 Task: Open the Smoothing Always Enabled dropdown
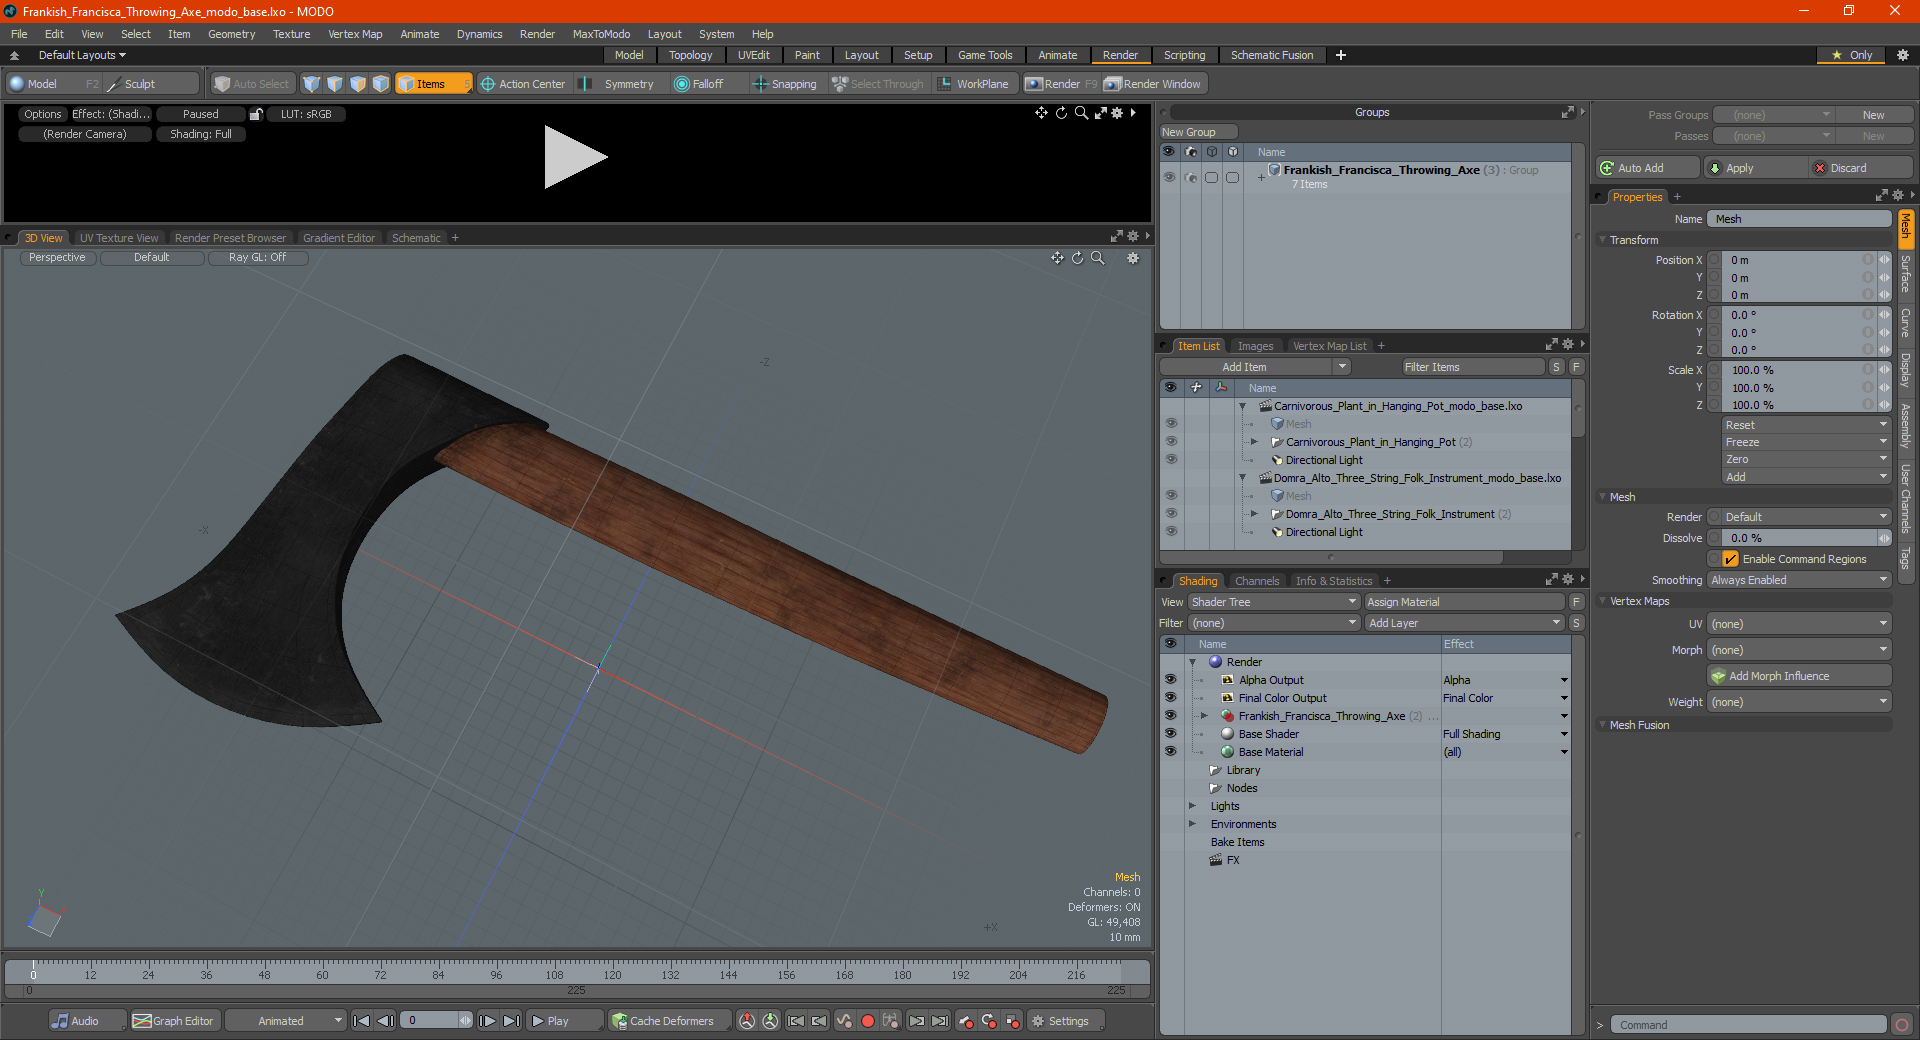coord(1798,580)
